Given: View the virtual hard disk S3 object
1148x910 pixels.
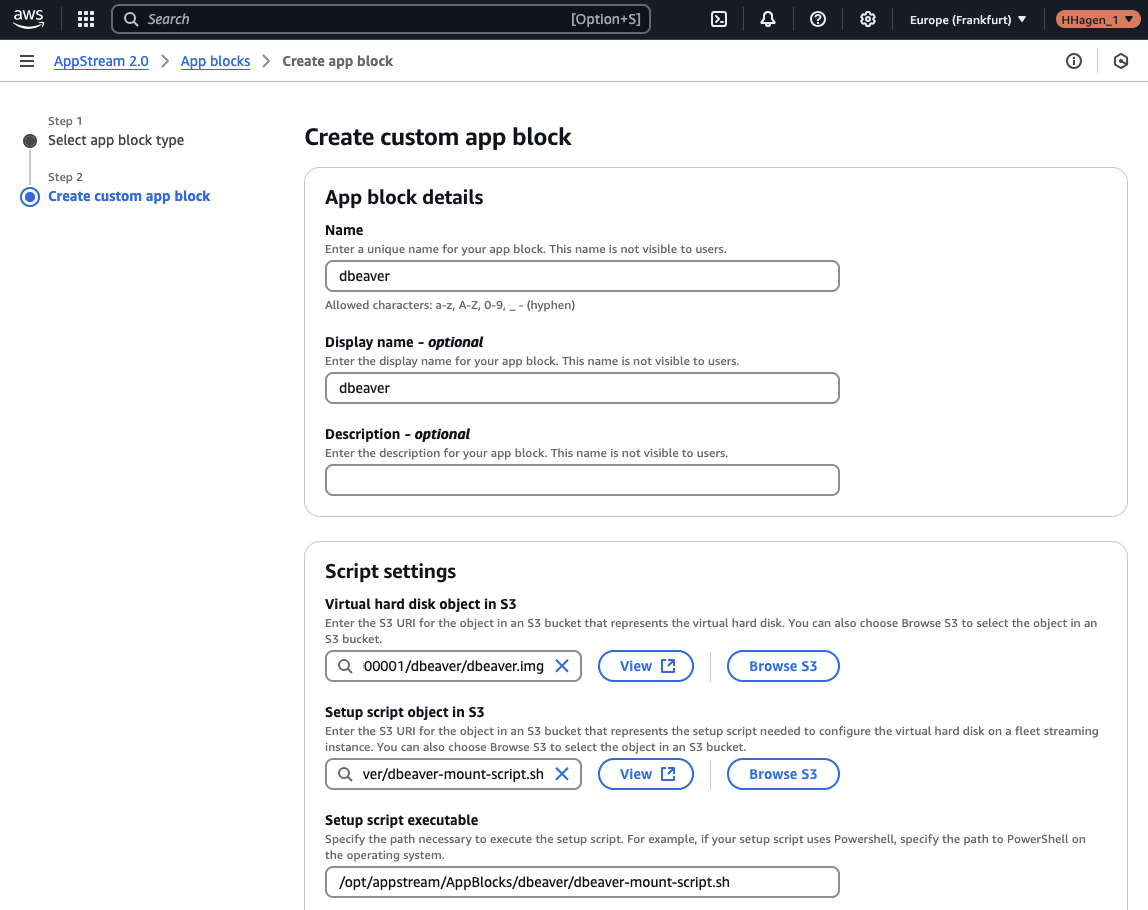Looking at the screenshot, I should pos(645,665).
